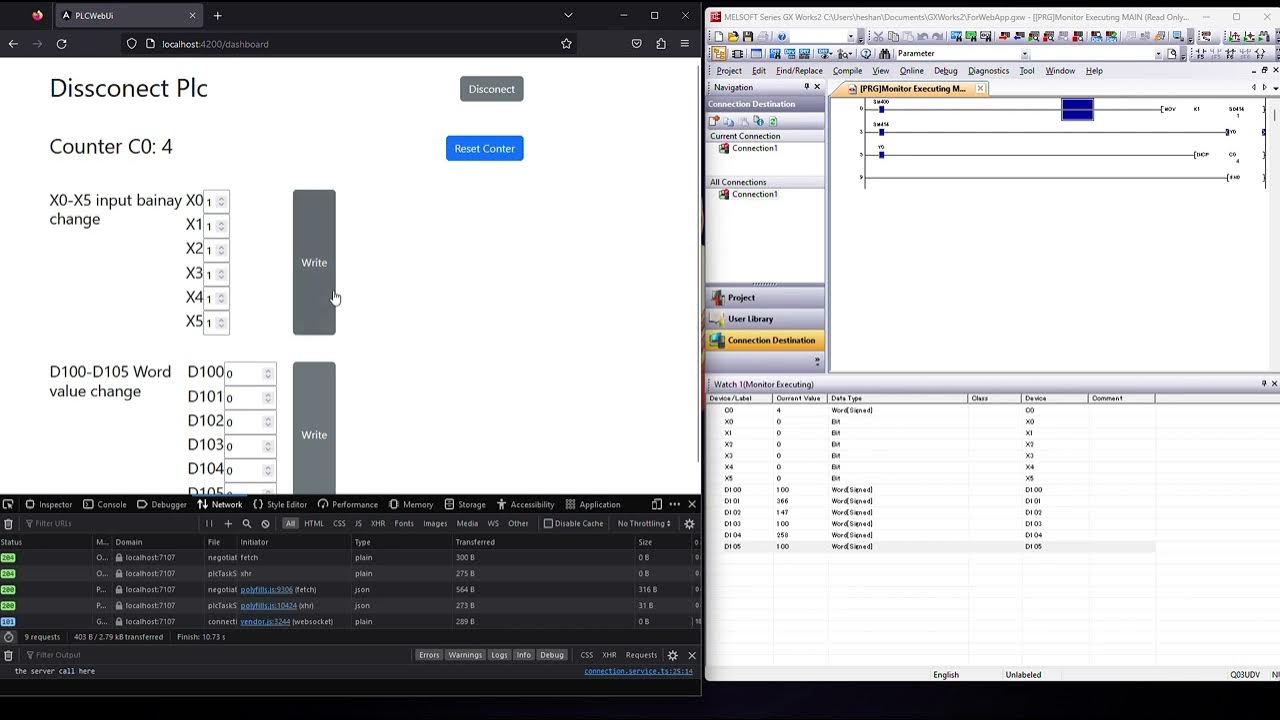Open network panel settings gear
This screenshot has width=1280, height=720.
click(x=689, y=523)
